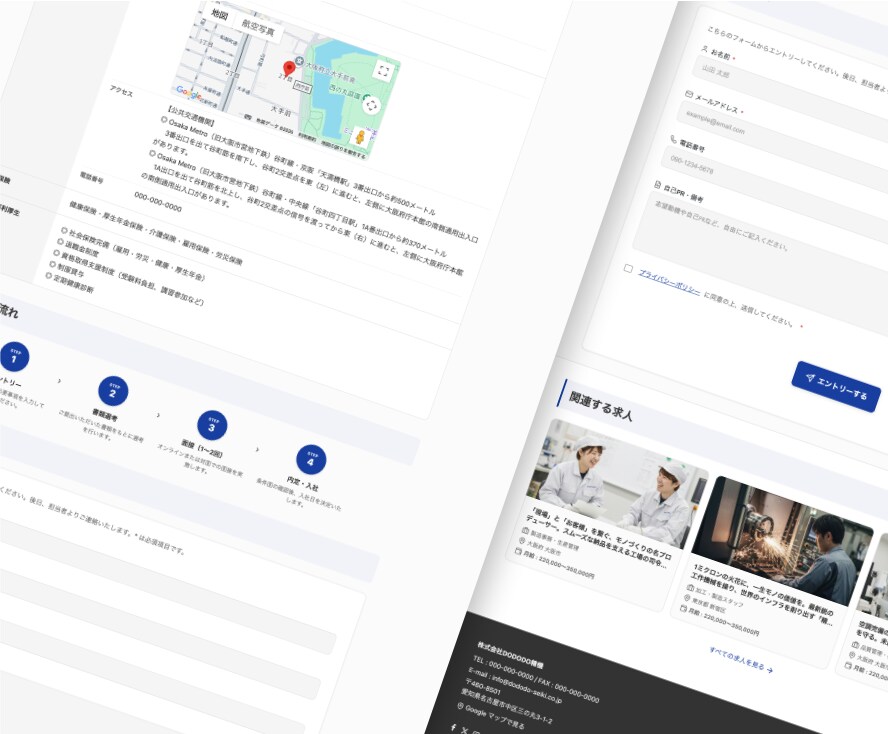The image size is (888, 734).
Task: Open job photo of machine with sparks
Action: (x=782, y=540)
